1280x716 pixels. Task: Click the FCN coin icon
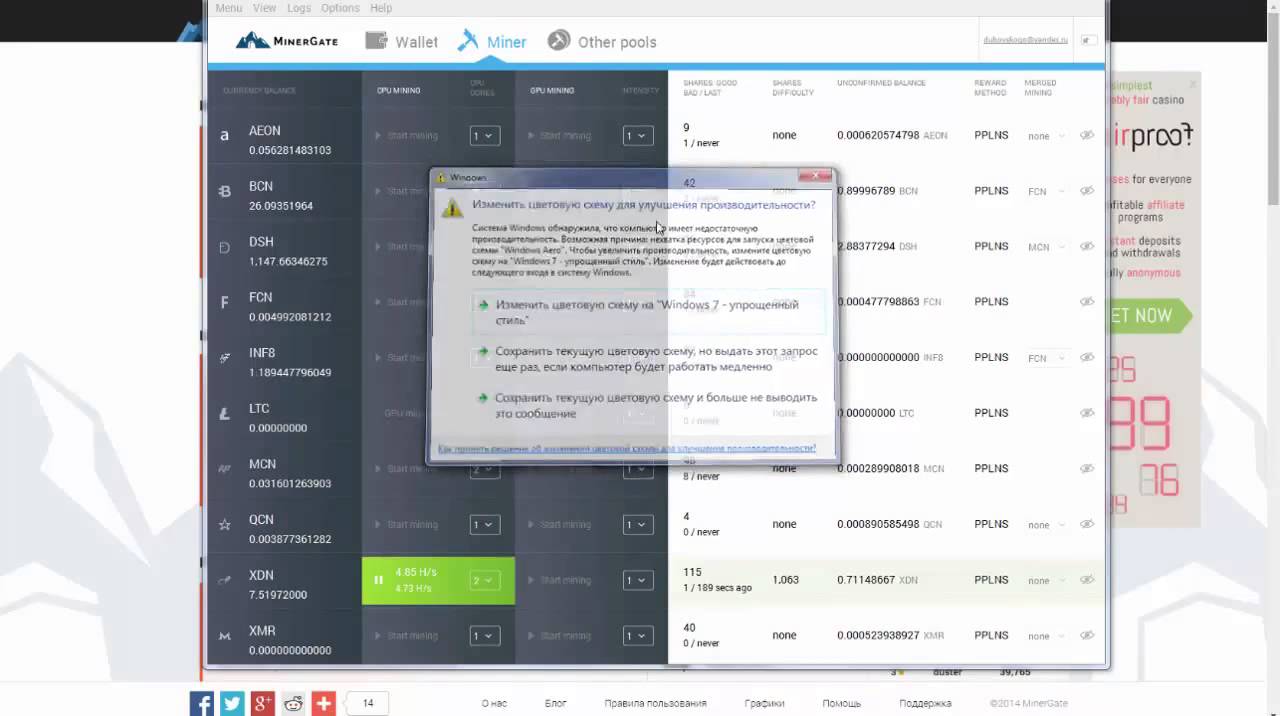click(225, 302)
